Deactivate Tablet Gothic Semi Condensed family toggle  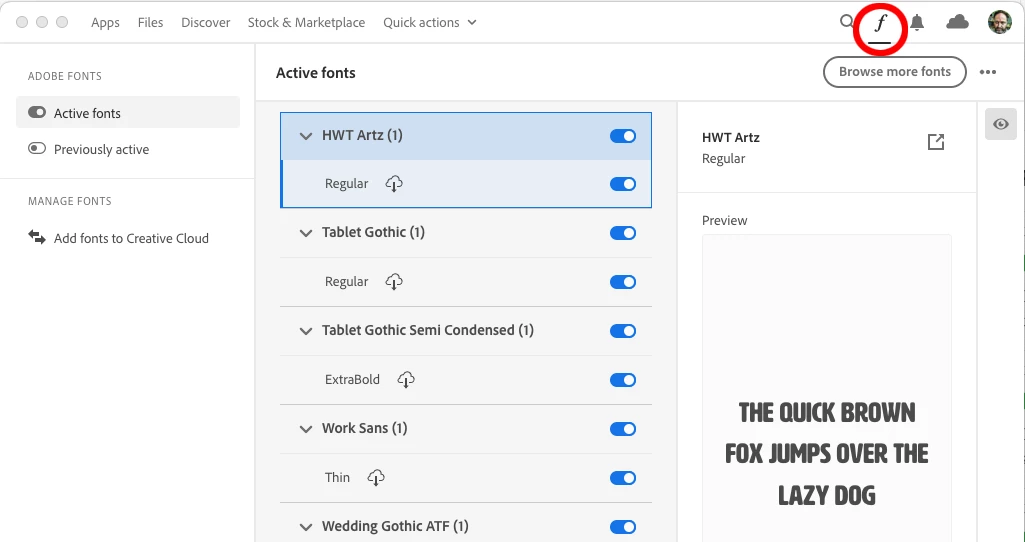623,331
